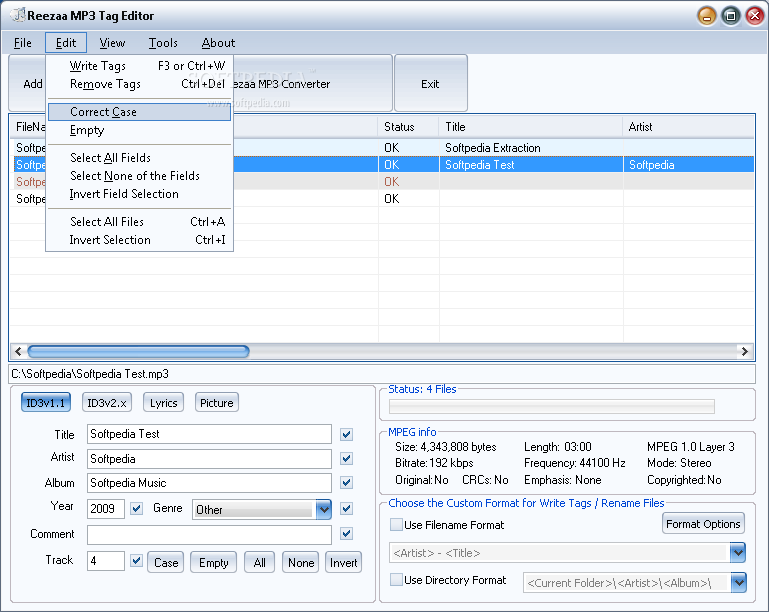
Task: Open the Tools menu
Action: 163,43
